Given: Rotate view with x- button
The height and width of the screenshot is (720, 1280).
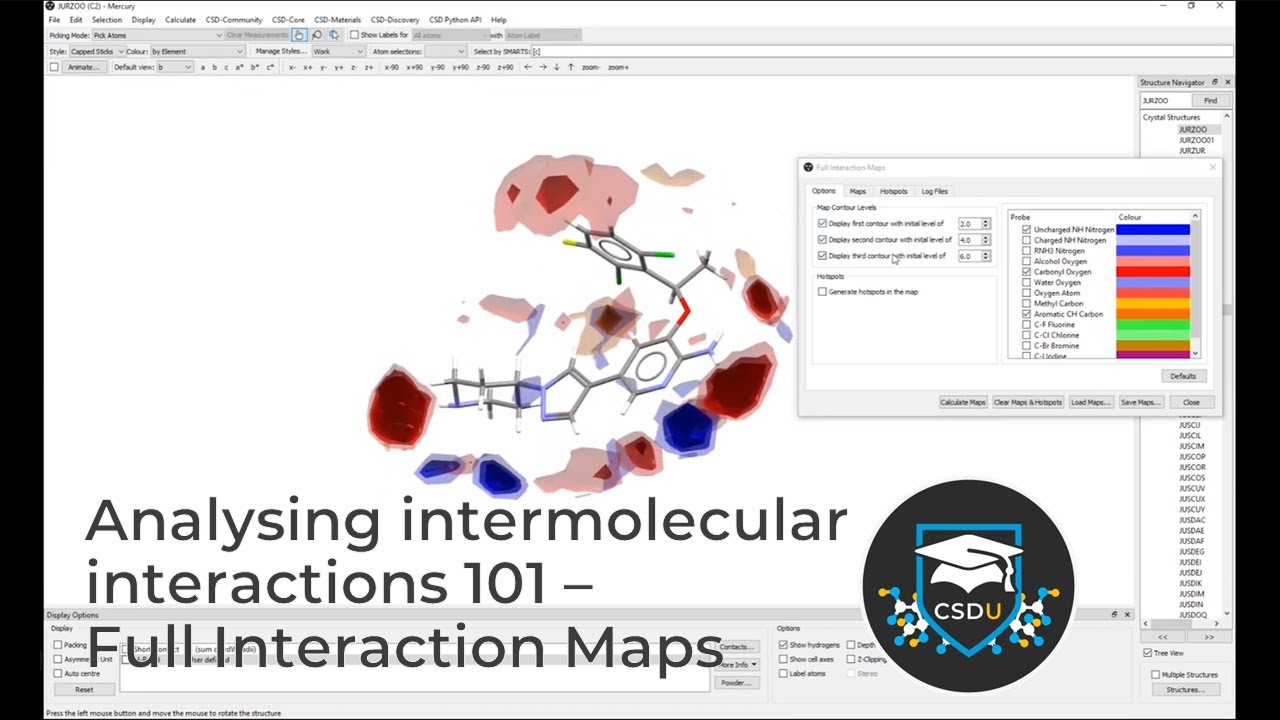Looking at the screenshot, I should (292, 67).
